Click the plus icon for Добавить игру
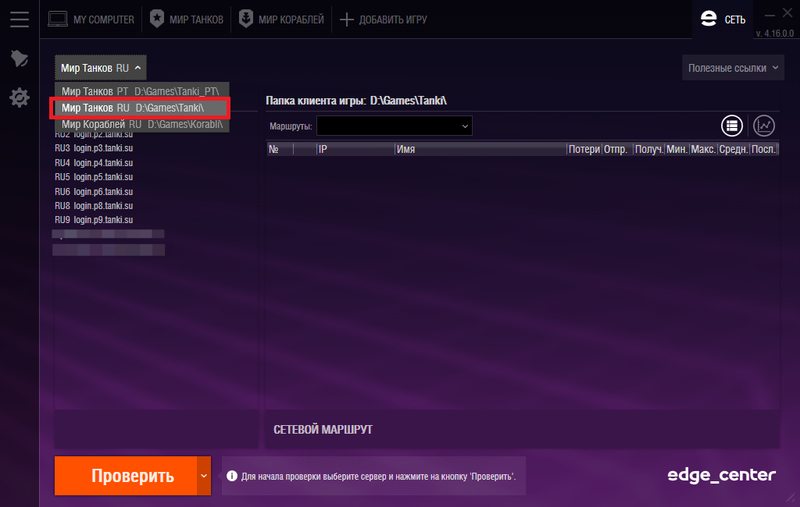Image resolution: width=800 pixels, height=507 pixels. pyautogui.click(x=346, y=20)
